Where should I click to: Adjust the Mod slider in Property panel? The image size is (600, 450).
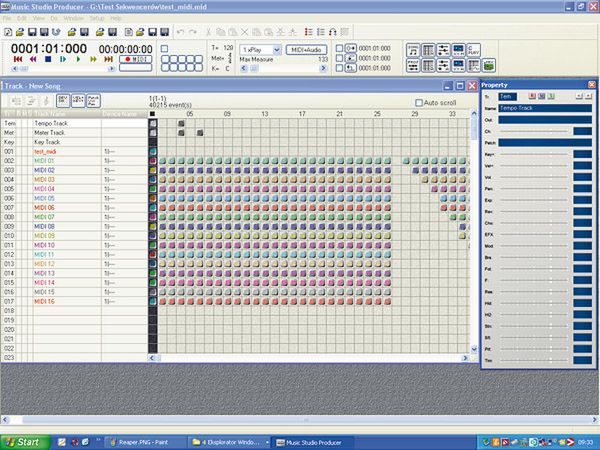pyautogui.click(x=534, y=246)
